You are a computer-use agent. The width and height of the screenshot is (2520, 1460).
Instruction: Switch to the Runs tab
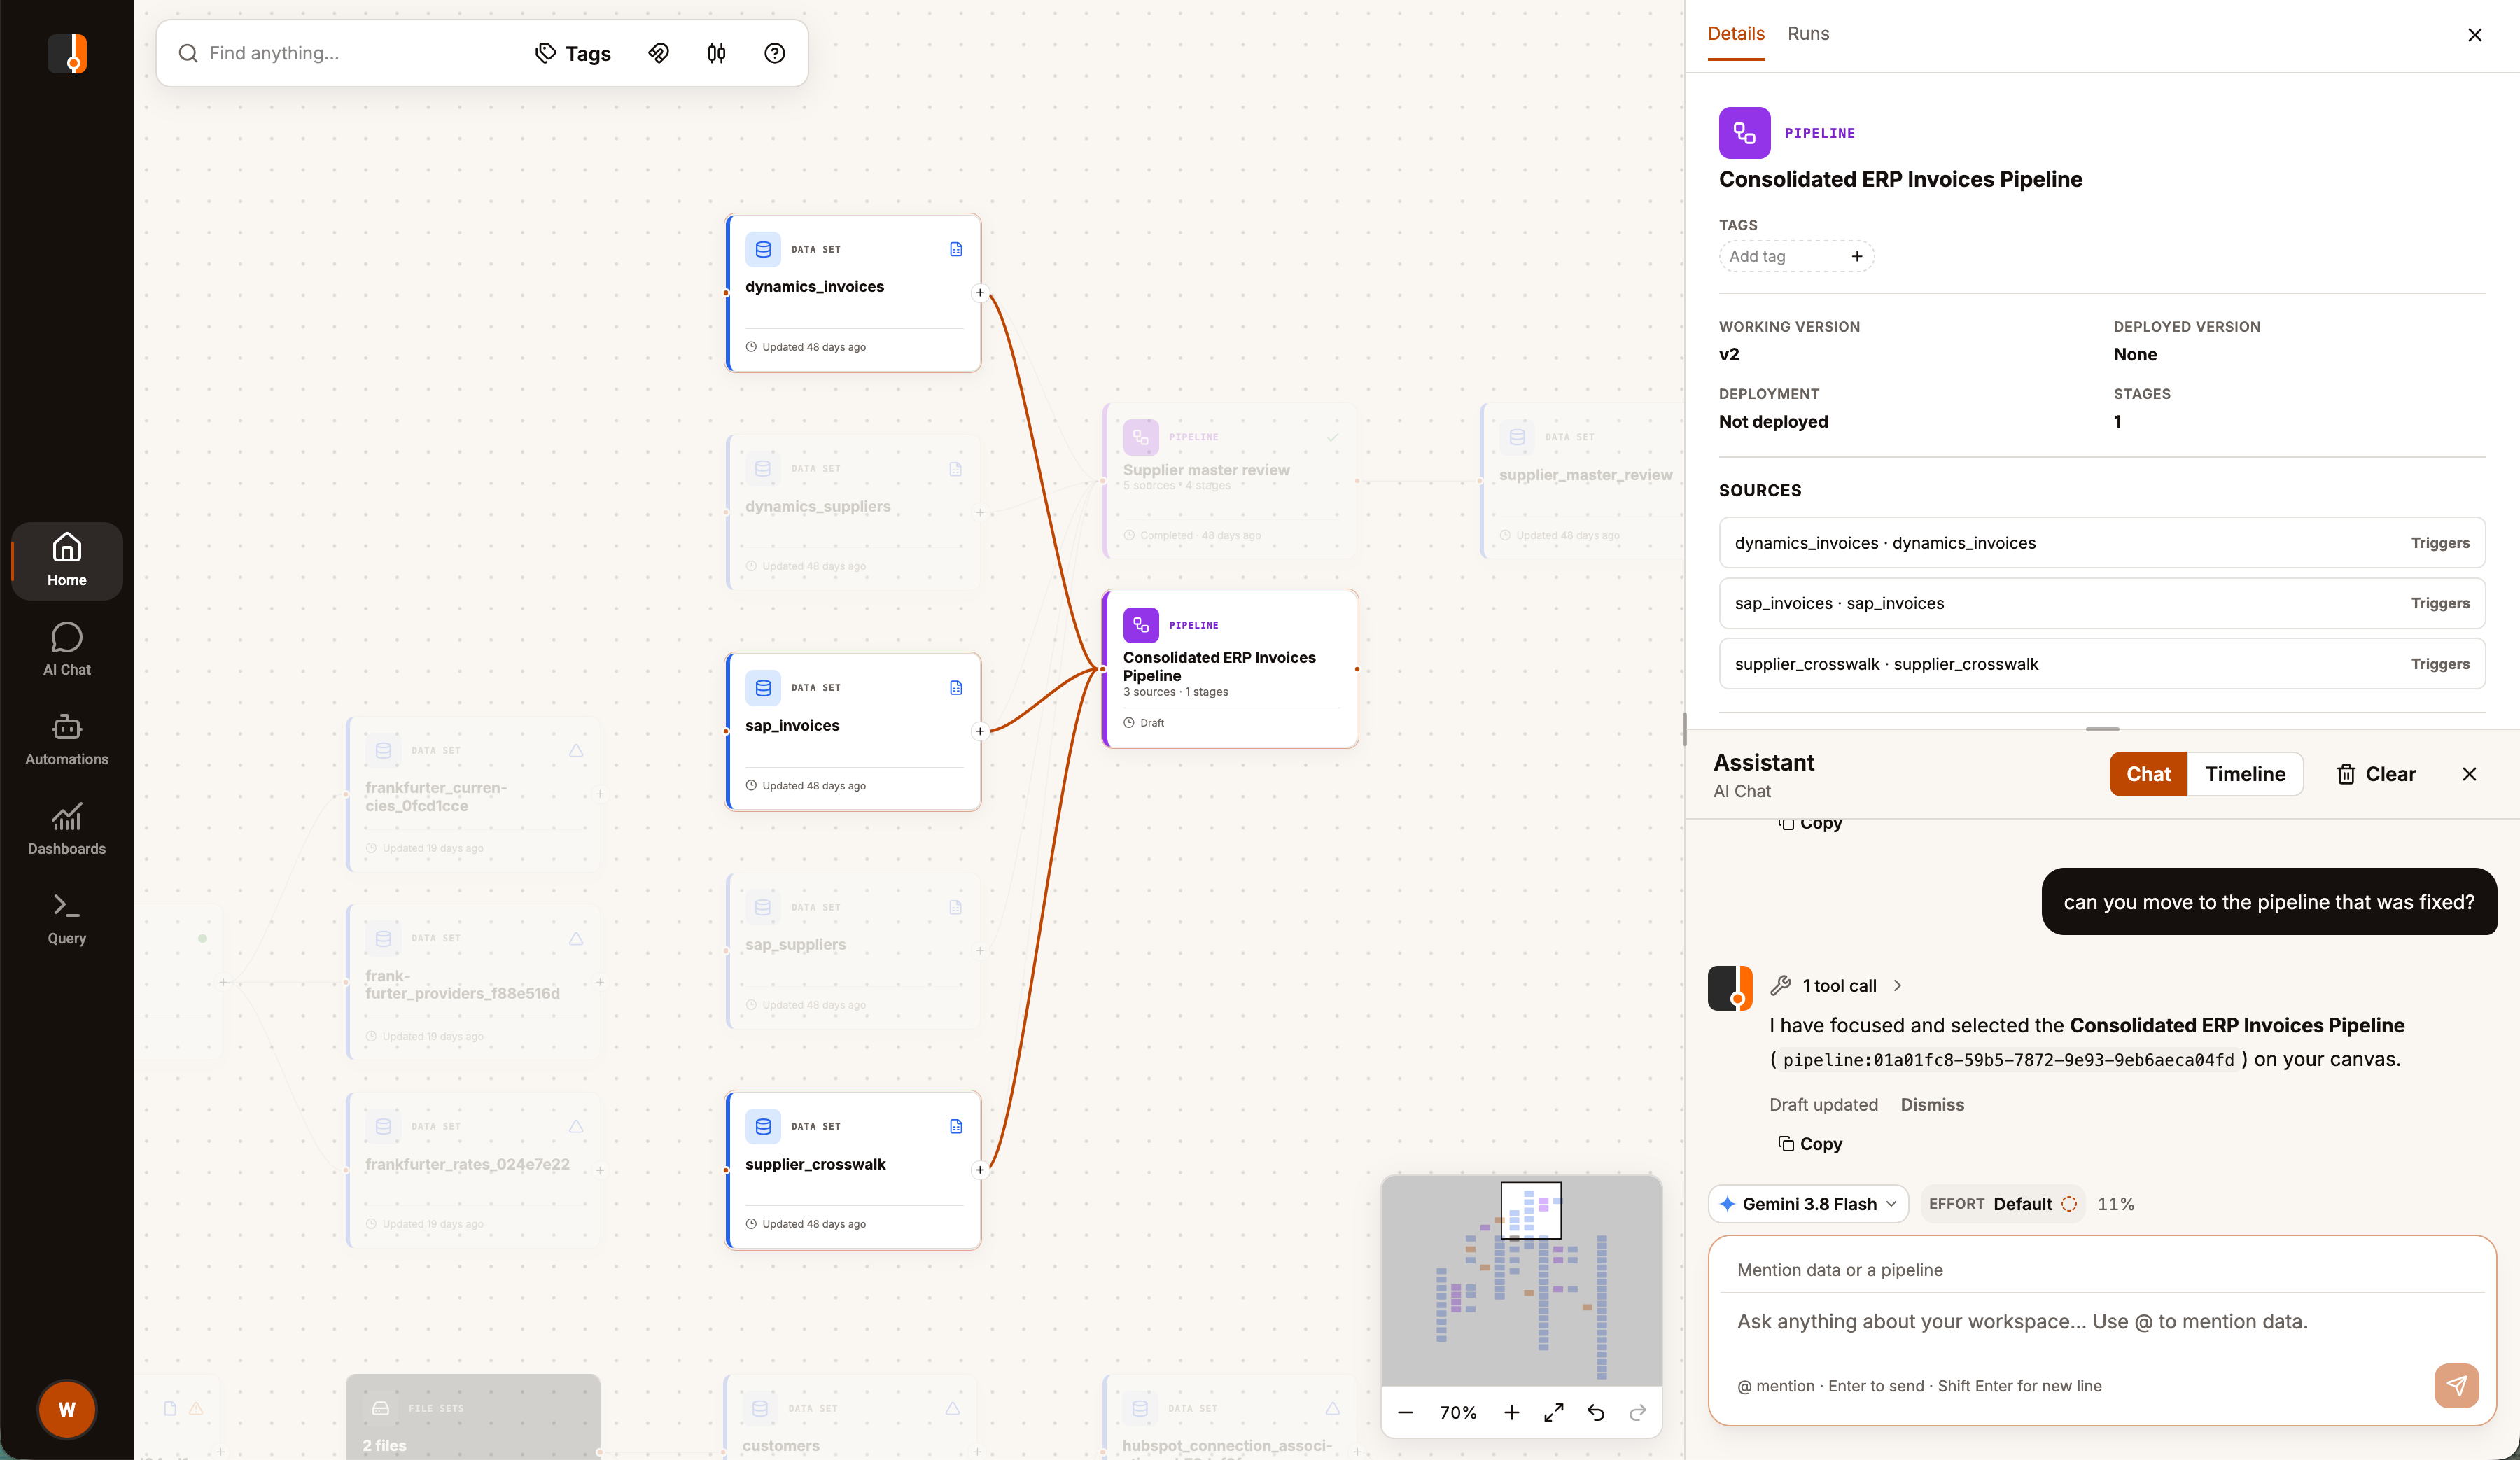point(1808,34)
